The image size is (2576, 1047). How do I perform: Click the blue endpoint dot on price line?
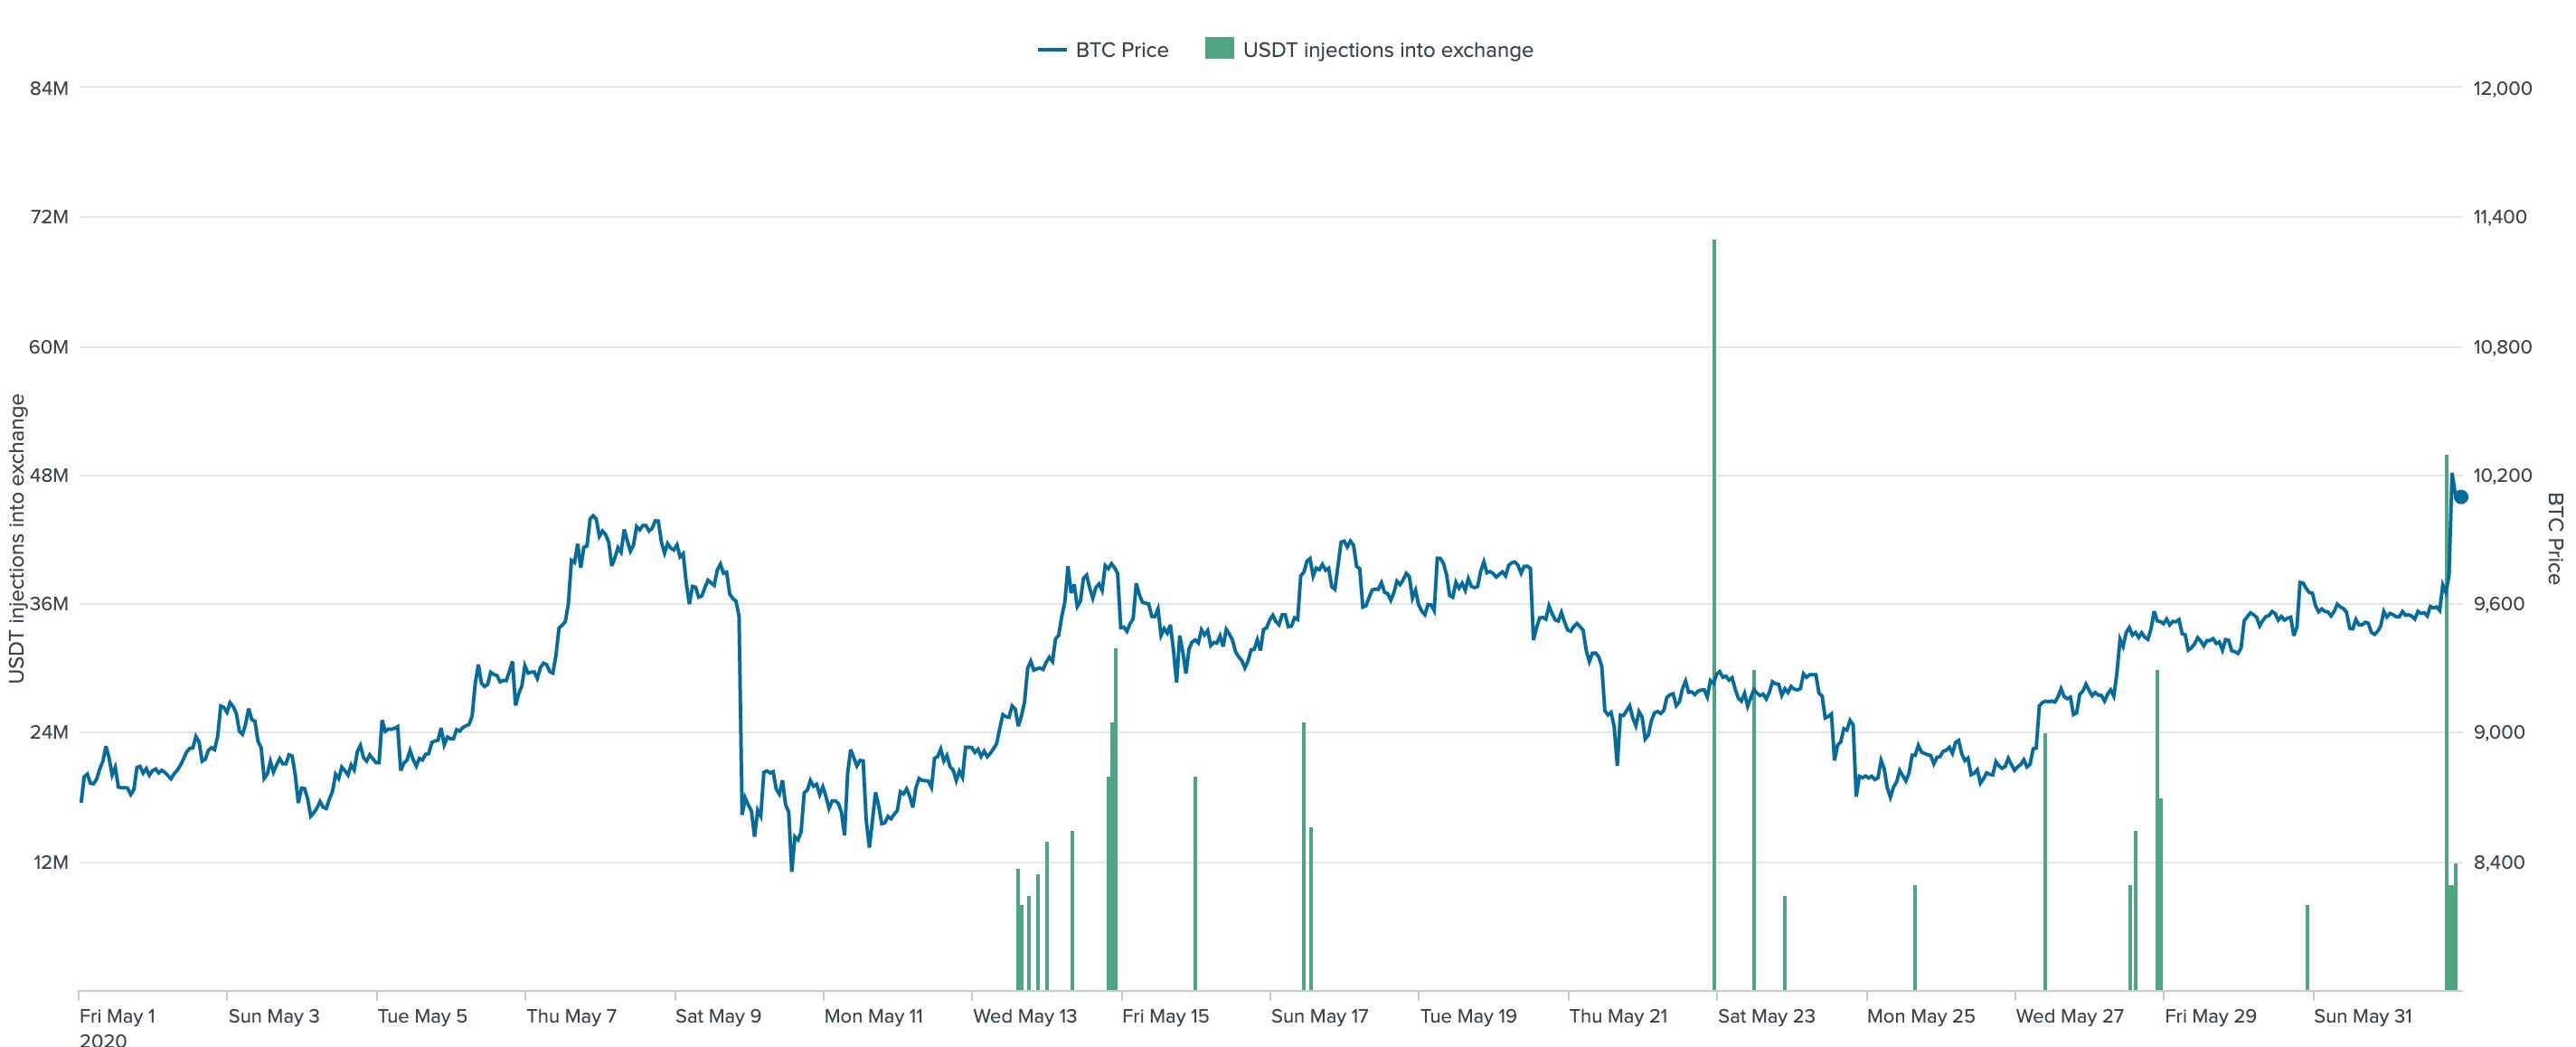click(2461, 497)
